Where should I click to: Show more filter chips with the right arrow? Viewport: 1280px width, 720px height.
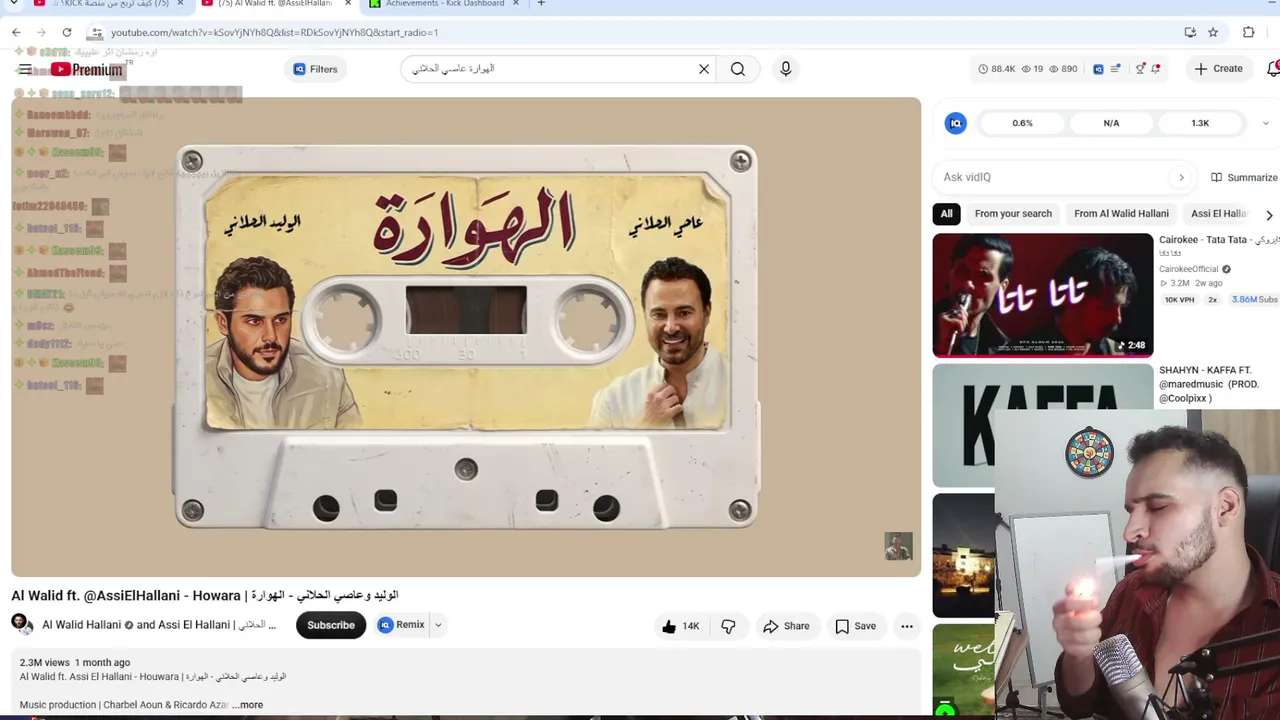click(x=1269, y=214)
